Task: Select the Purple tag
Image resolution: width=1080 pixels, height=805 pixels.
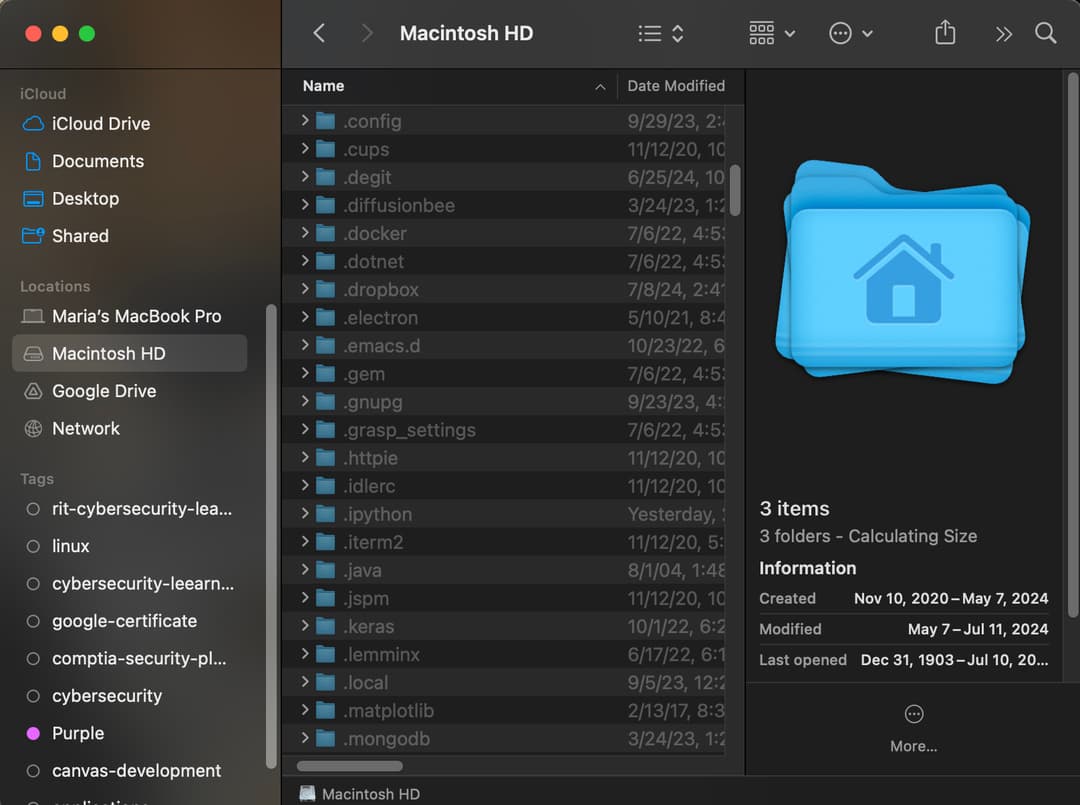Action: [77, 733]
